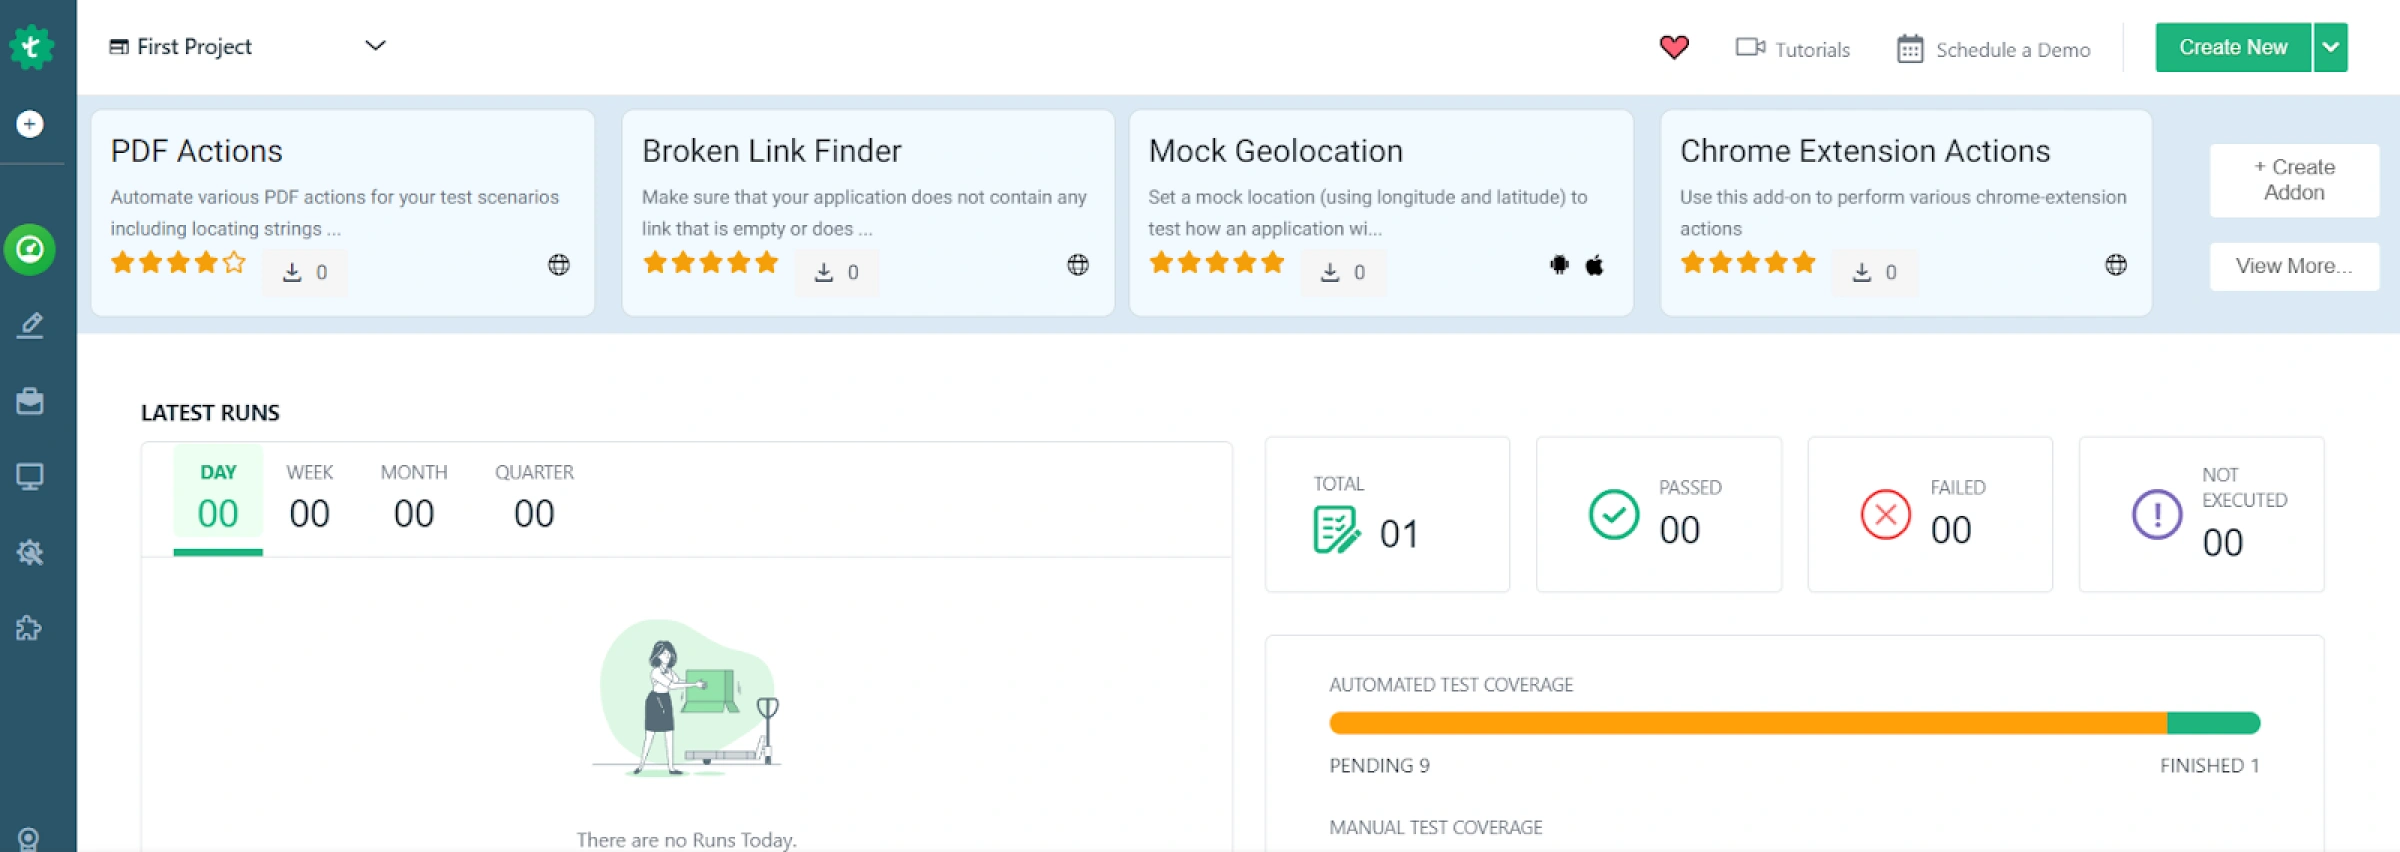Viewport: 2400px width, 852px height.
Task: Select the briefcase icon in sidebar
Action: pos(30,401)
